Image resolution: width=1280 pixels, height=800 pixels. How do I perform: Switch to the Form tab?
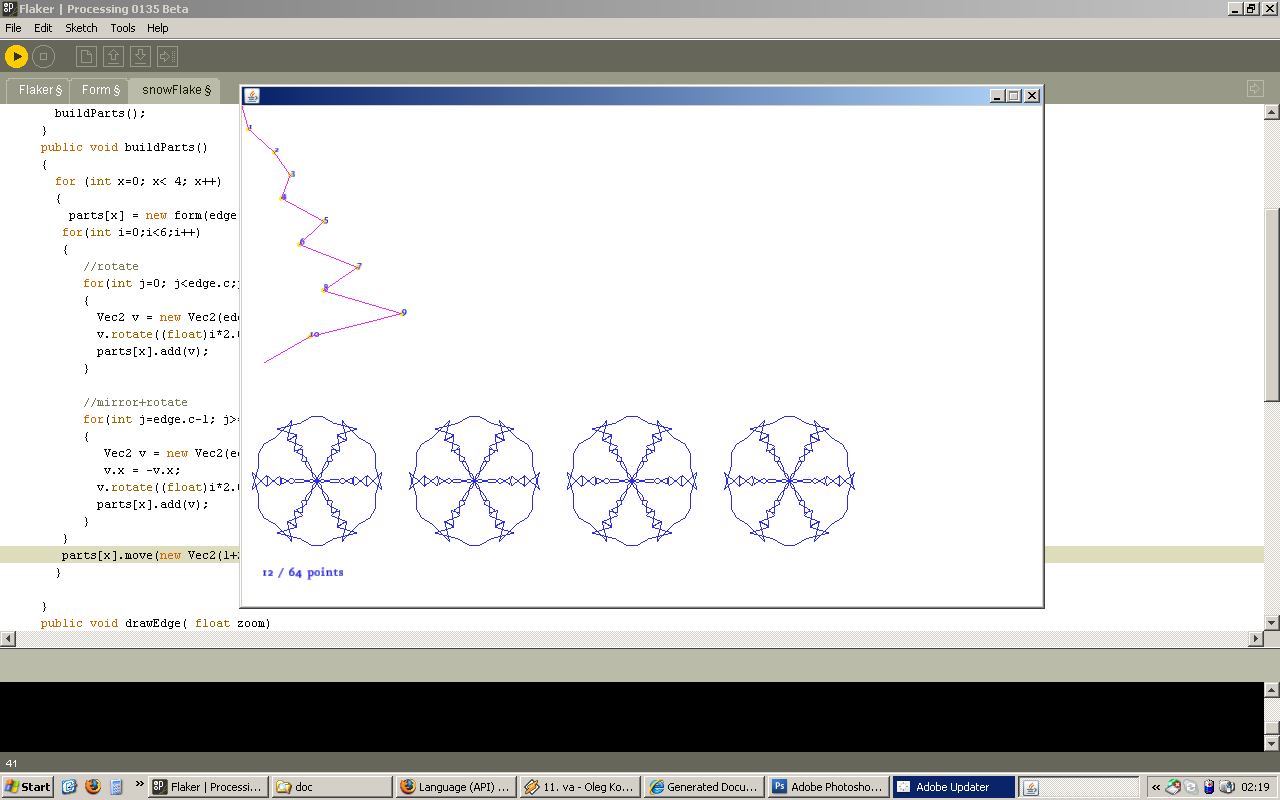click(101, 90)
